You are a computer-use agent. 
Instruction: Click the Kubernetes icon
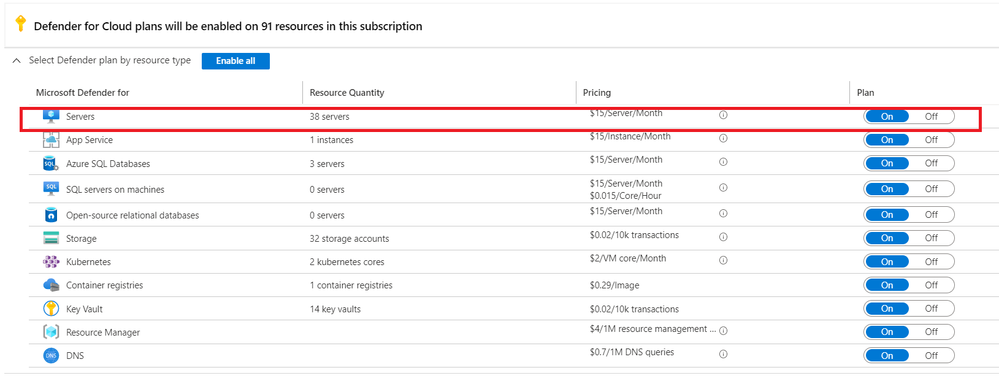tap(51, 262)
